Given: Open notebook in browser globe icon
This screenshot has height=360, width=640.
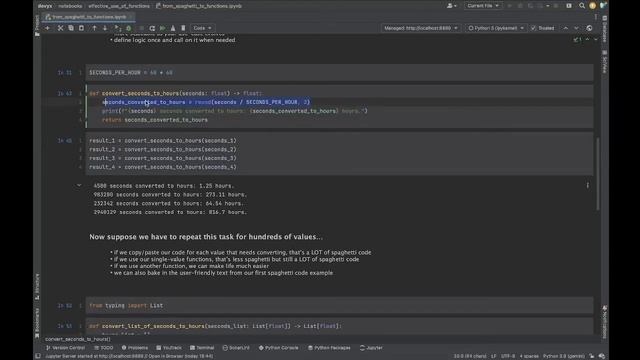Looking at the screenshot, I should pyautogui.click(x=589, y=28).
